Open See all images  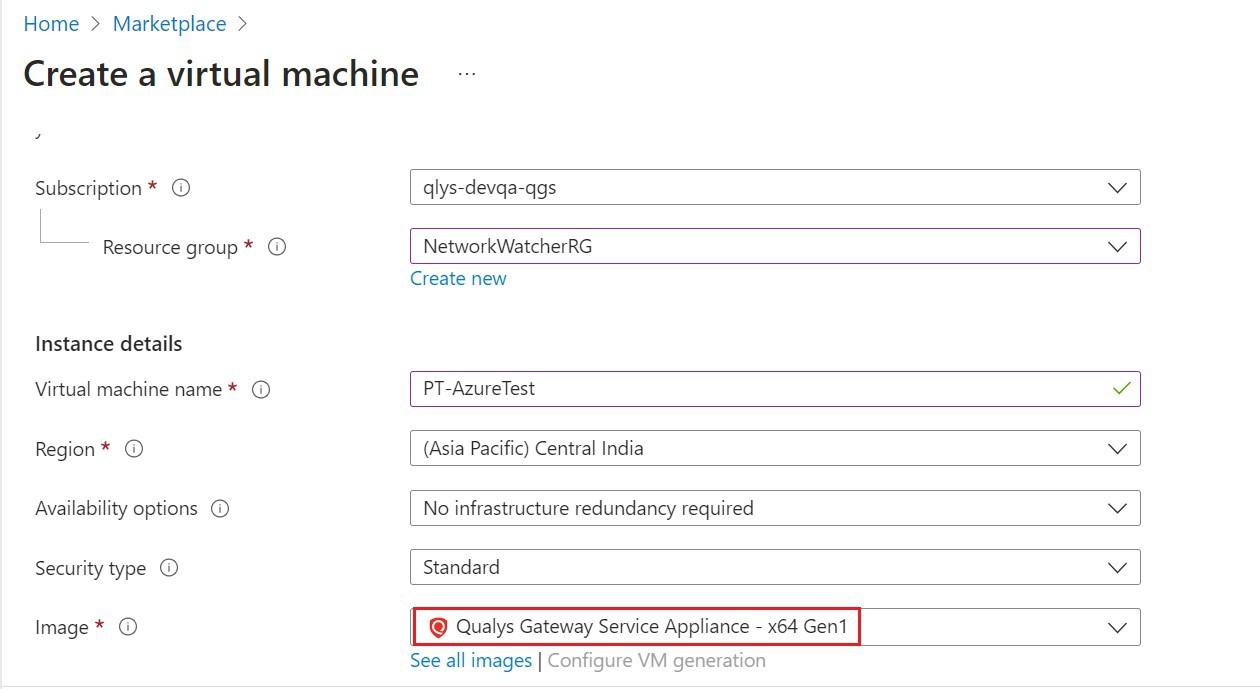[470, 660]
